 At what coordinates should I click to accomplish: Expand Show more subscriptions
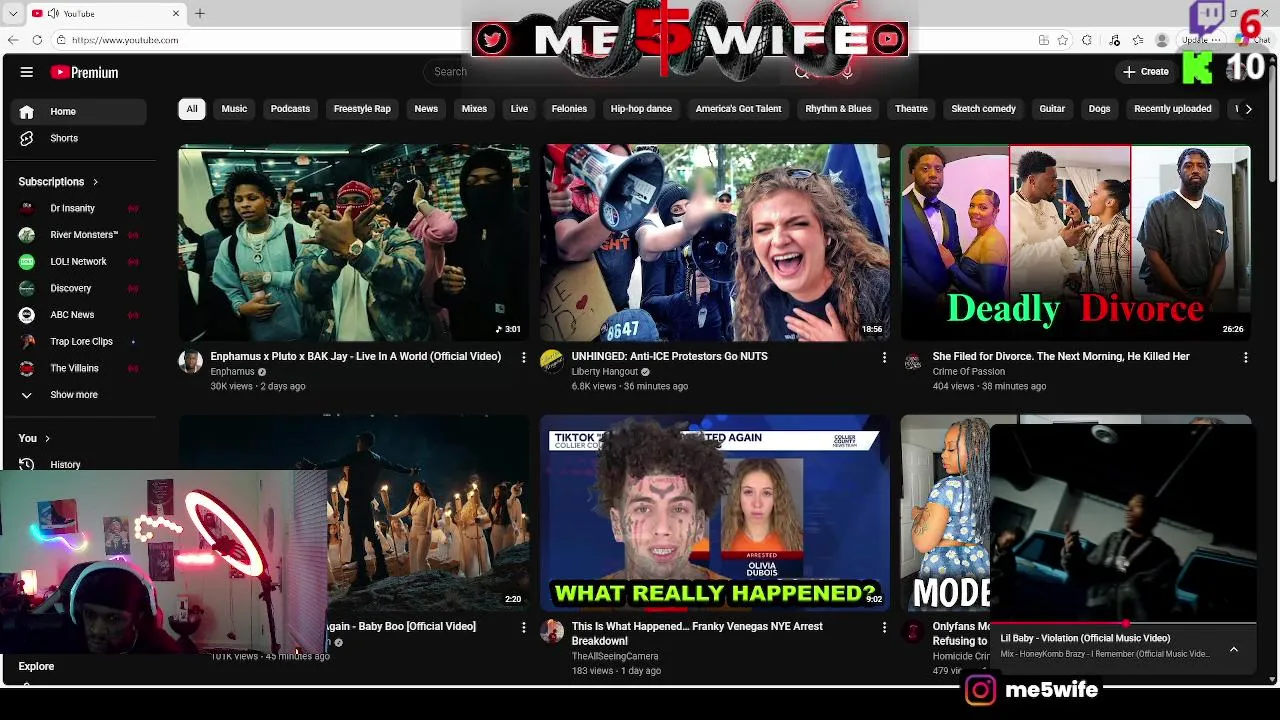(80, 395)
